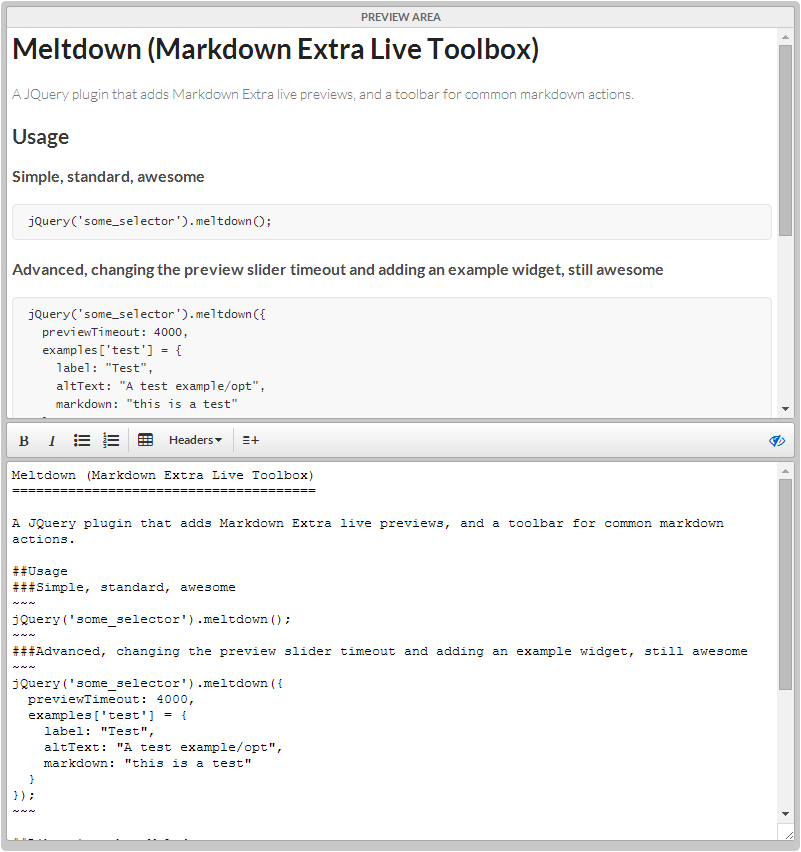
Task: Click 'previewTimeout: 4000,' line in editor
Action: [111, 699]
